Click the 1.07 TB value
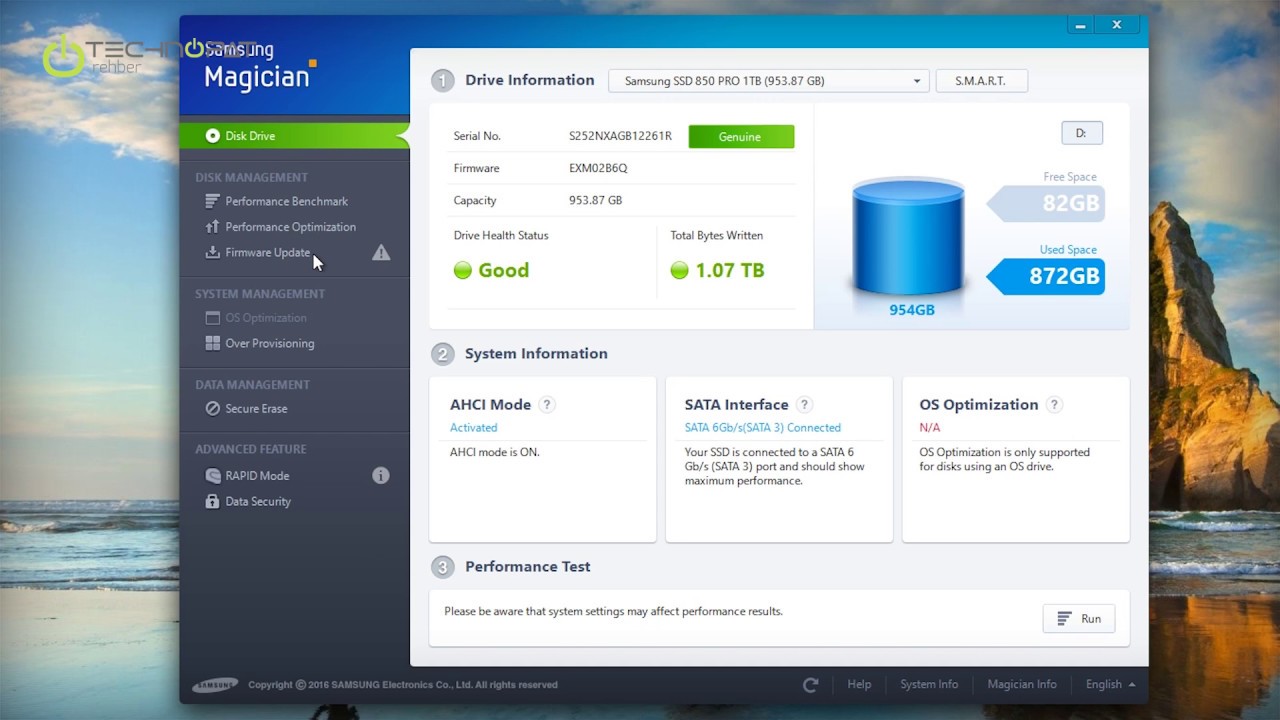Image resolution: width=1280 pixels, height=720 pixels. [730, 270]
